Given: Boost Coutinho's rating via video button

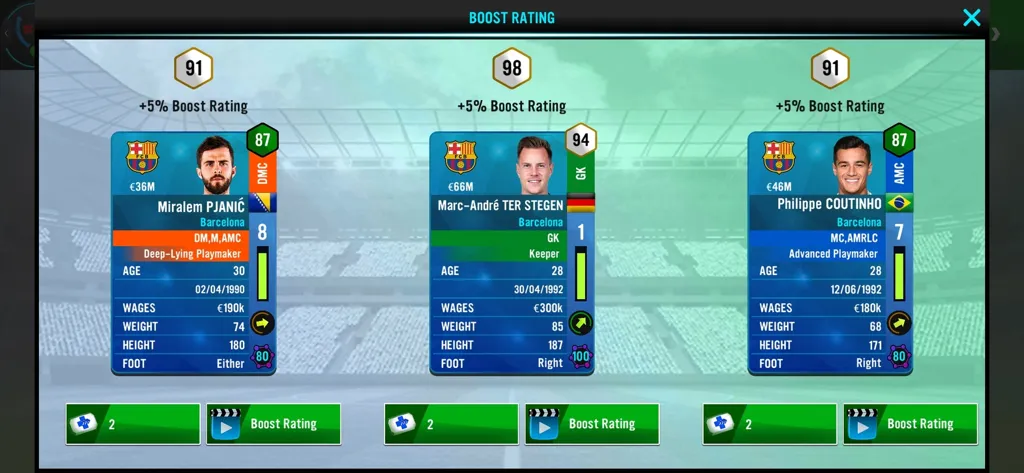Looking at the screenshot, I should coord(910,424).
